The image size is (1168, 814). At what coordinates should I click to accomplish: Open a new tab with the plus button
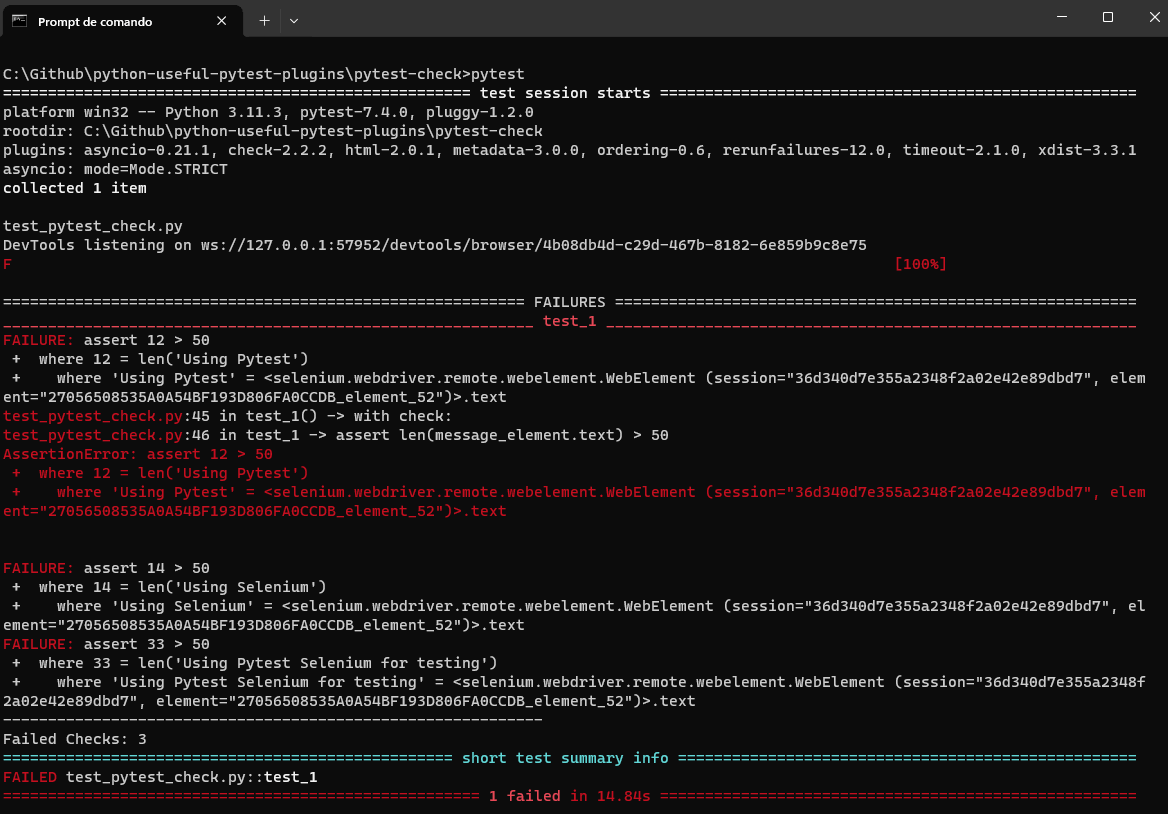[264, 20]
